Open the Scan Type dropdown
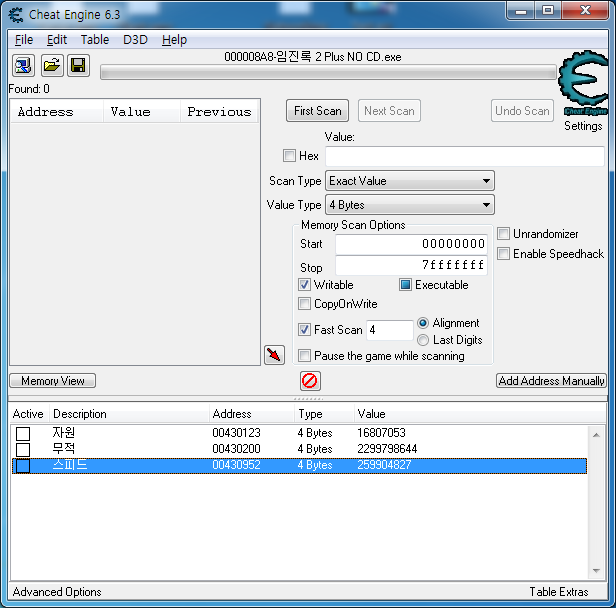Viewport: 616px width, 608px height. pyautogui.click(x=410, y=181)
